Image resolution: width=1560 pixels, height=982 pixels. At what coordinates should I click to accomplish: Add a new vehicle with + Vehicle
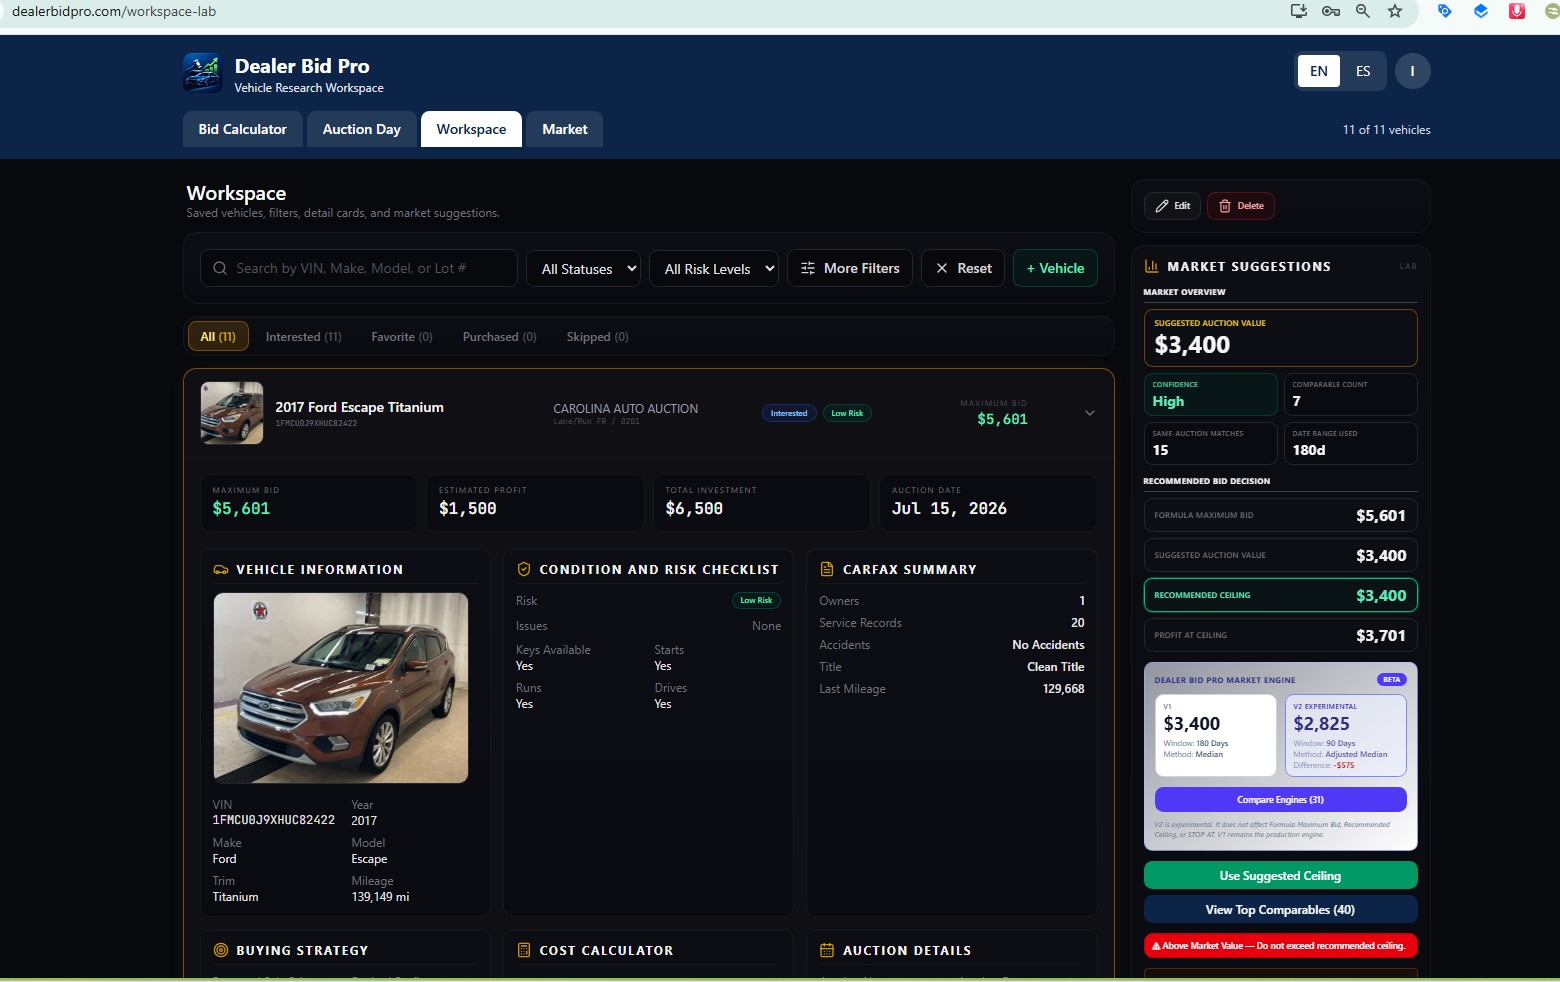coord(1055,268)
